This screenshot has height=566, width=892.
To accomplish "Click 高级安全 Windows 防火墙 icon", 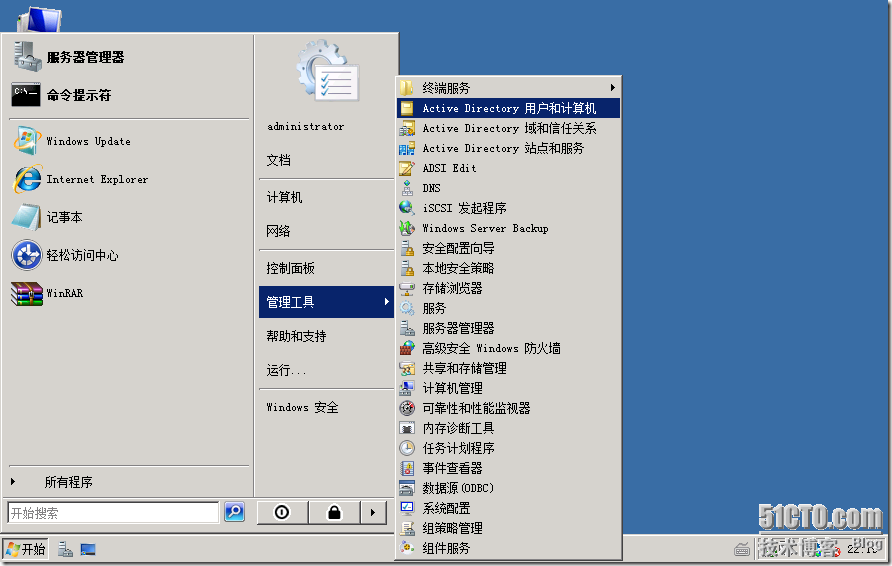I will [x=407, y=348].
